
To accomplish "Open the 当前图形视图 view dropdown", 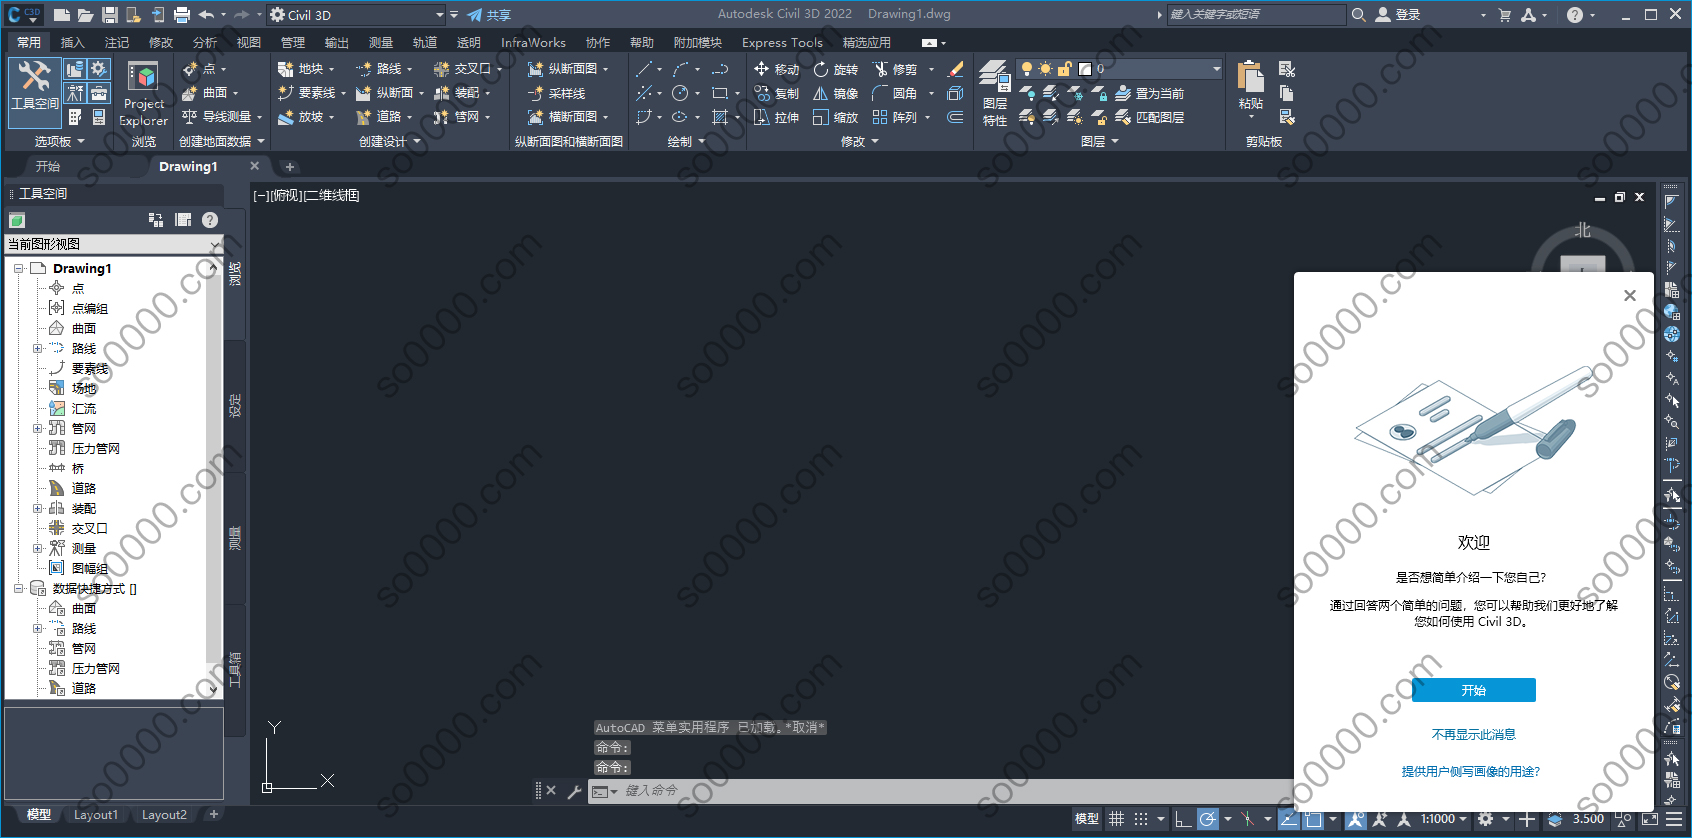I will click(114, 244).
